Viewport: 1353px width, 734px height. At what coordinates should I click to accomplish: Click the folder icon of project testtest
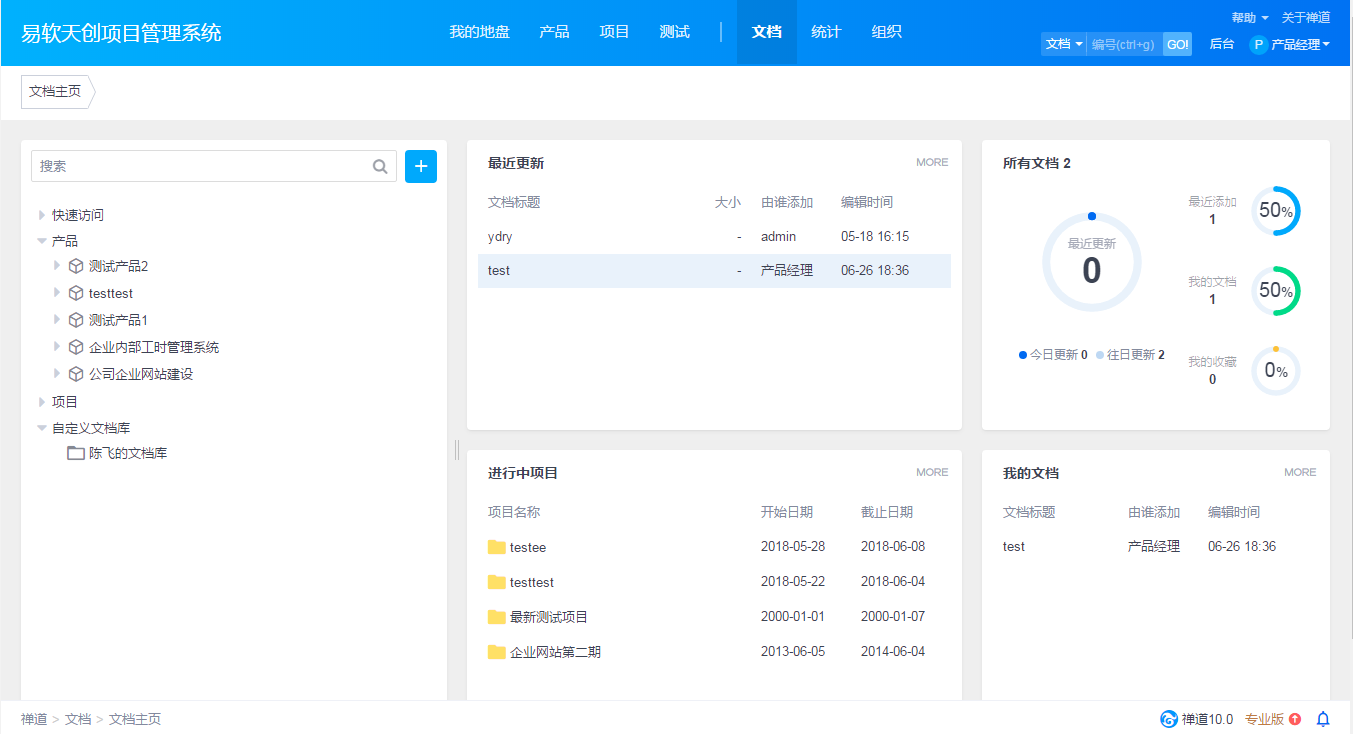coord(497,582)
